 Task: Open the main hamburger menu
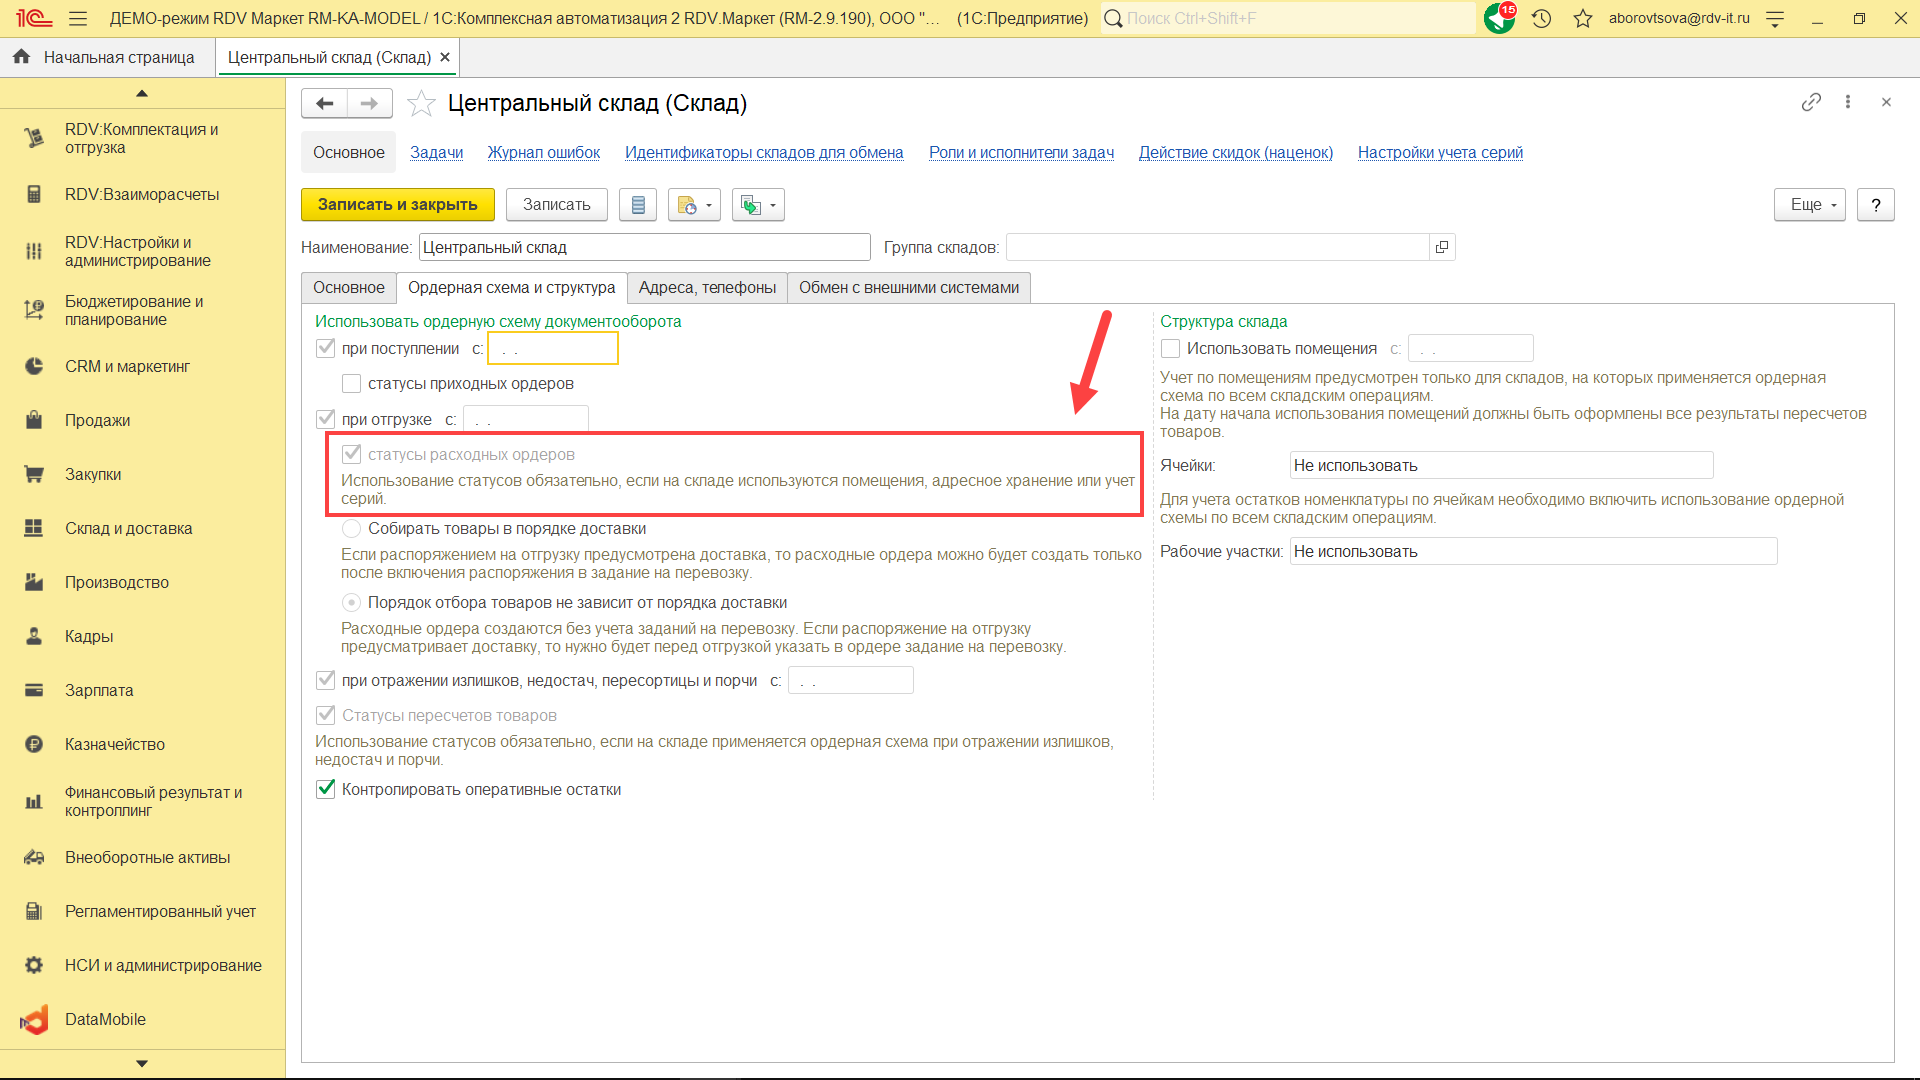click(x=78, y=18)
